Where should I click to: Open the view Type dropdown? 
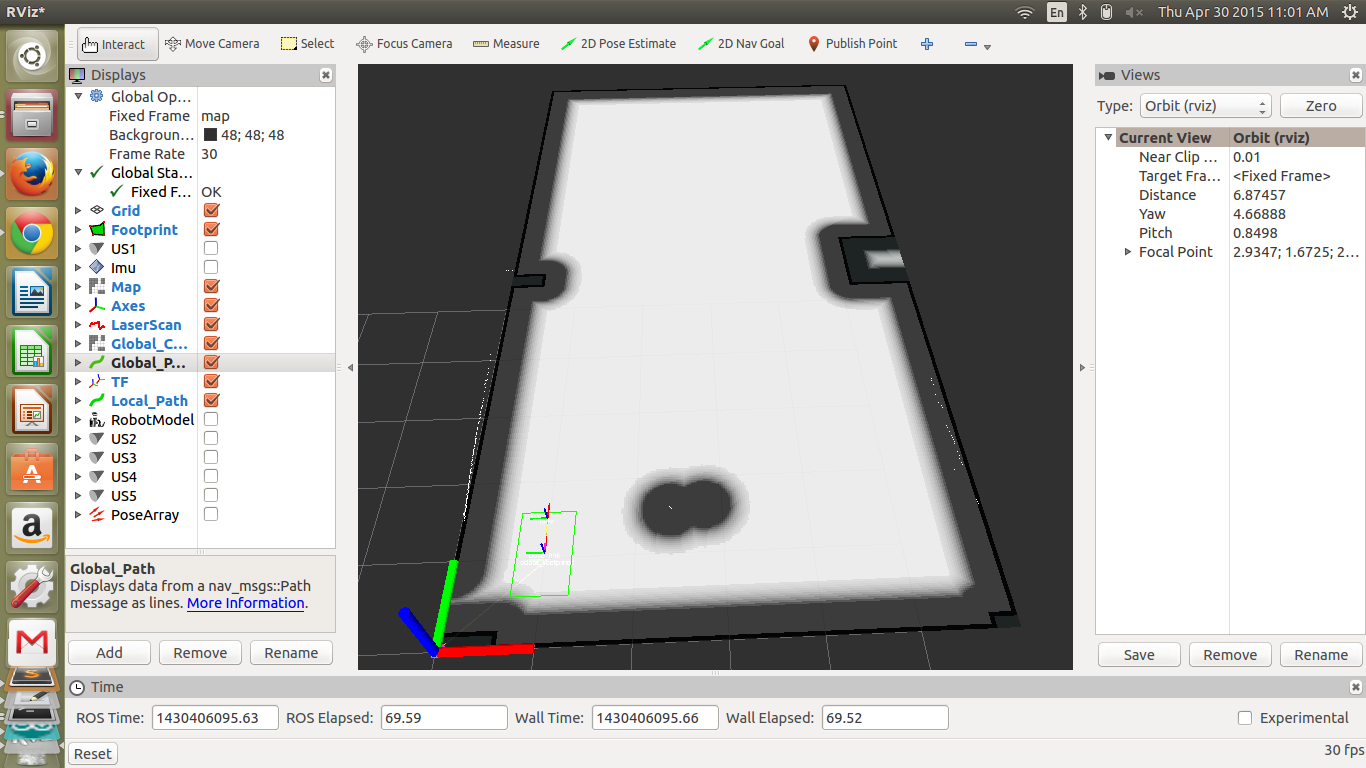coord(1206,106)
